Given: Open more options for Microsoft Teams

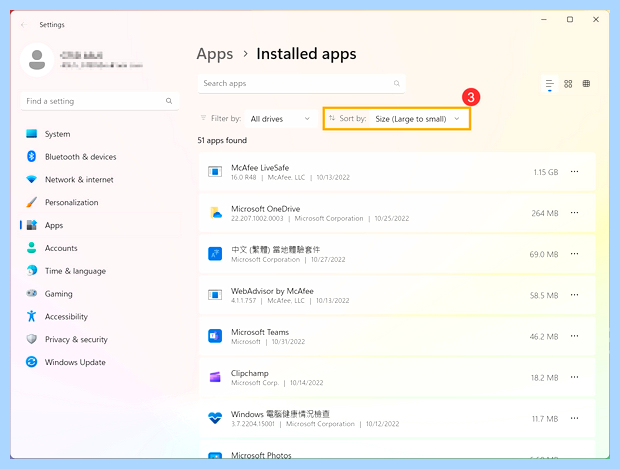Looking at the screenshot, I should point(575,336).
